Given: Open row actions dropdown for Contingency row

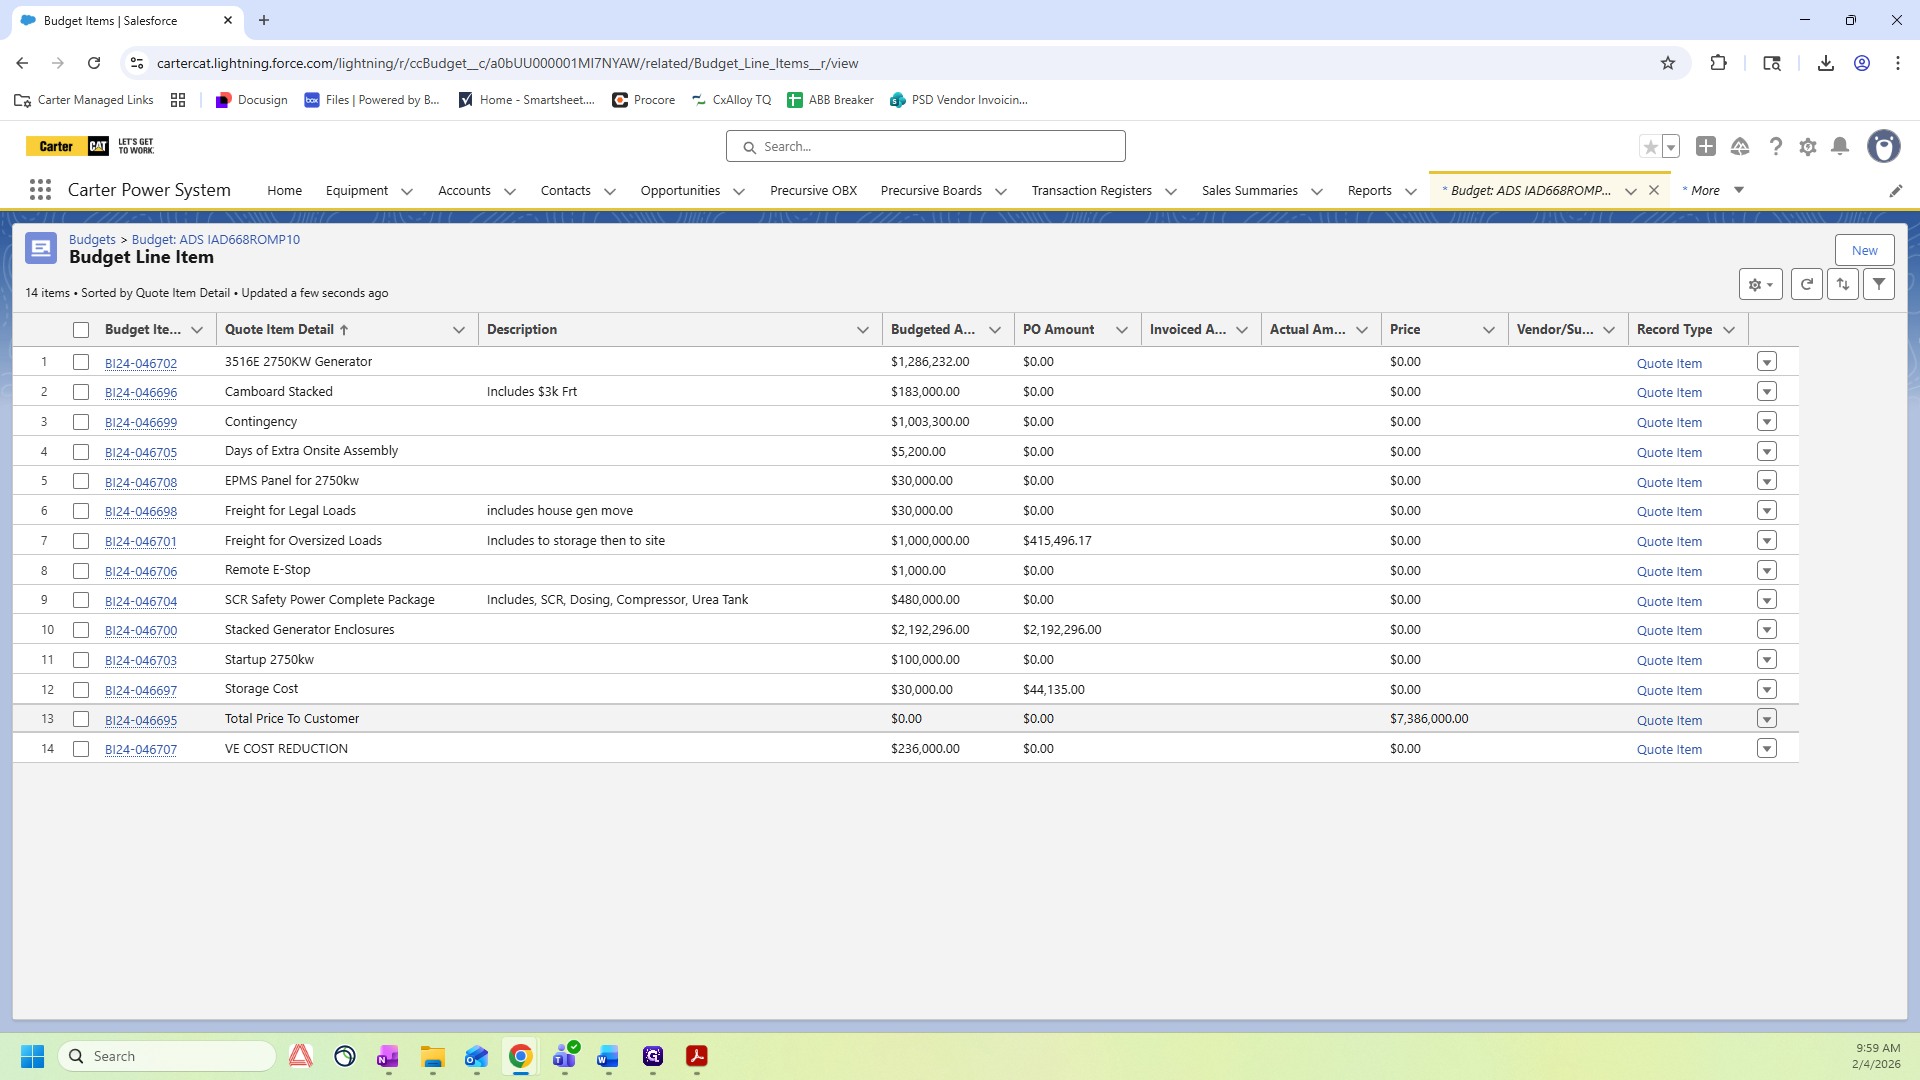Looking at the screenshot, I should (x=1767, y=422).
